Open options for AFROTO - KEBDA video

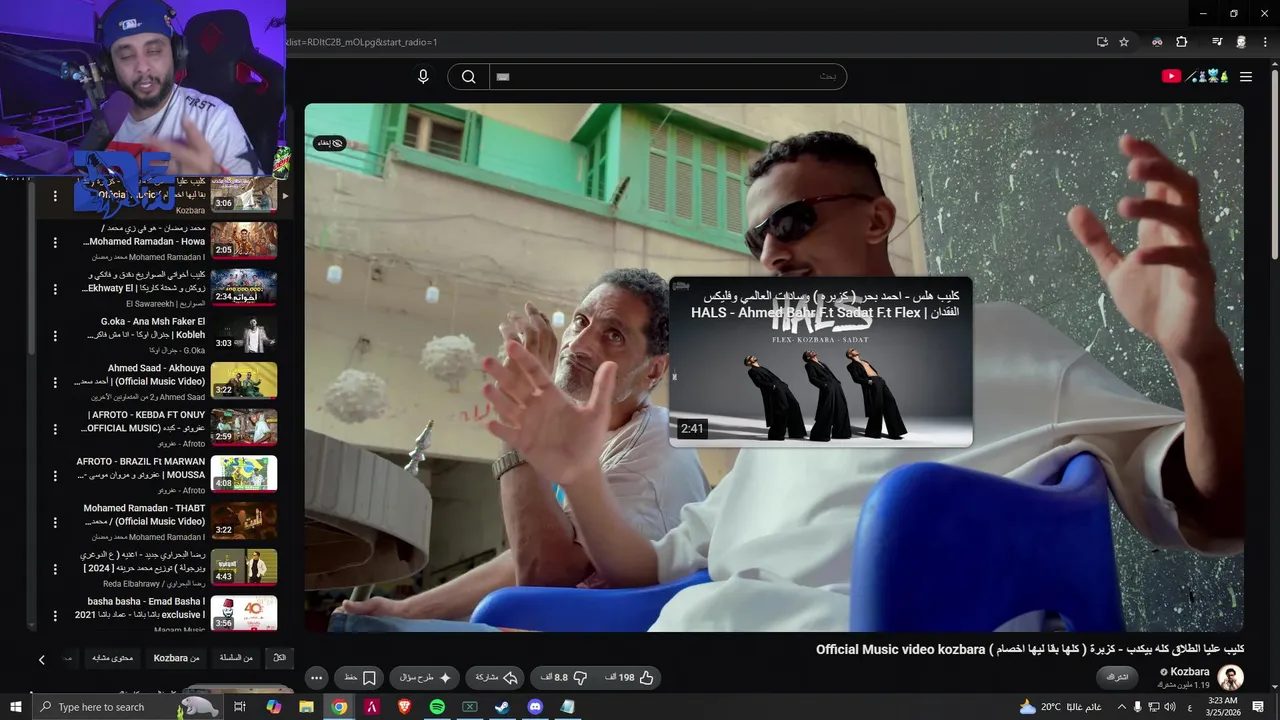(x=55, y=428)
